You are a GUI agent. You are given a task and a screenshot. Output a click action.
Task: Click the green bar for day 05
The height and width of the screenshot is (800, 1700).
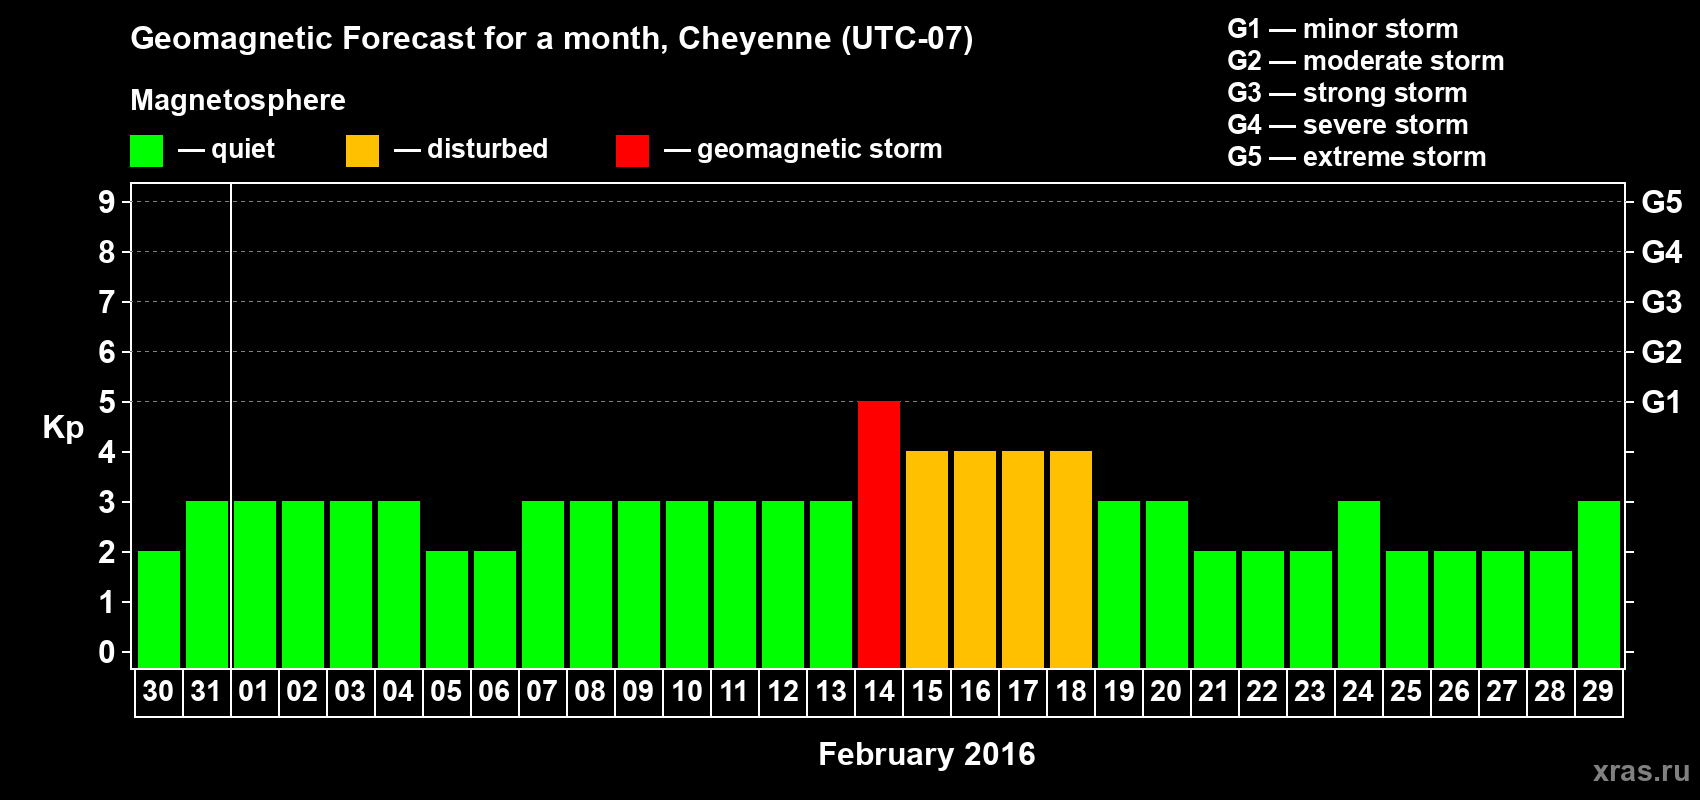click(447, 610)
